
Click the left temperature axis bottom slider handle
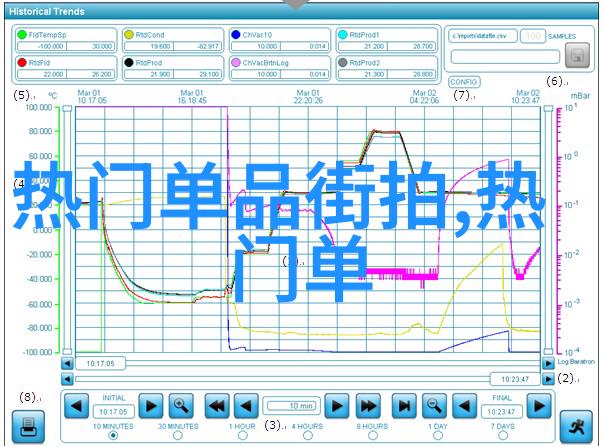click(x=67, y=351)
